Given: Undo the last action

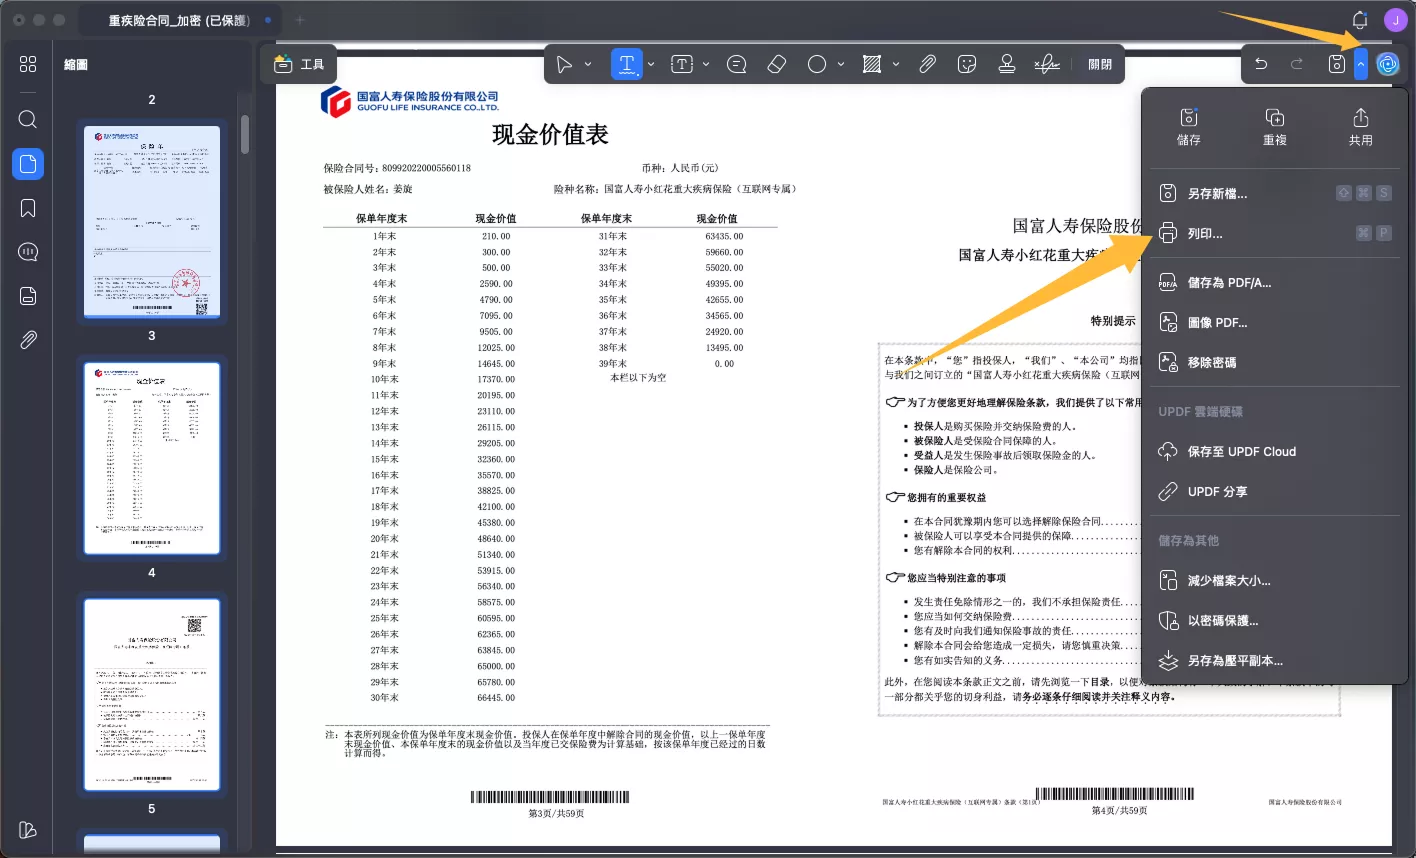Looking at the screenshot, I should [1261, 64].
